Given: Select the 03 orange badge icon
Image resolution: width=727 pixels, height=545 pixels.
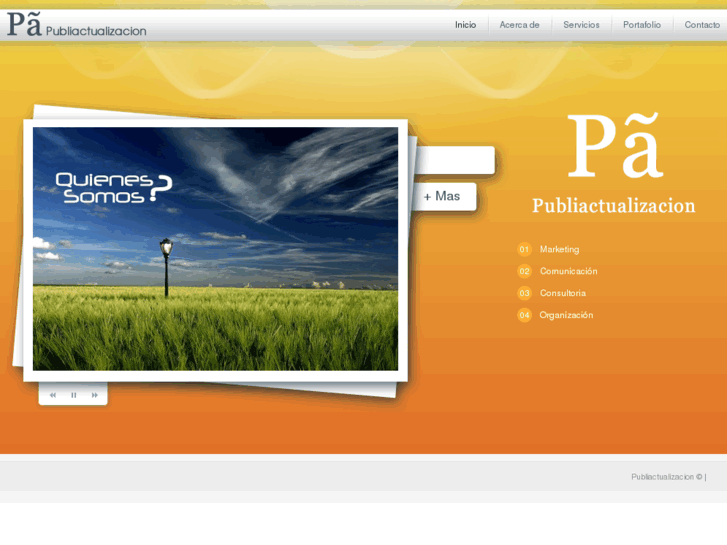Looking at the screenshot, I should [524, 293].
